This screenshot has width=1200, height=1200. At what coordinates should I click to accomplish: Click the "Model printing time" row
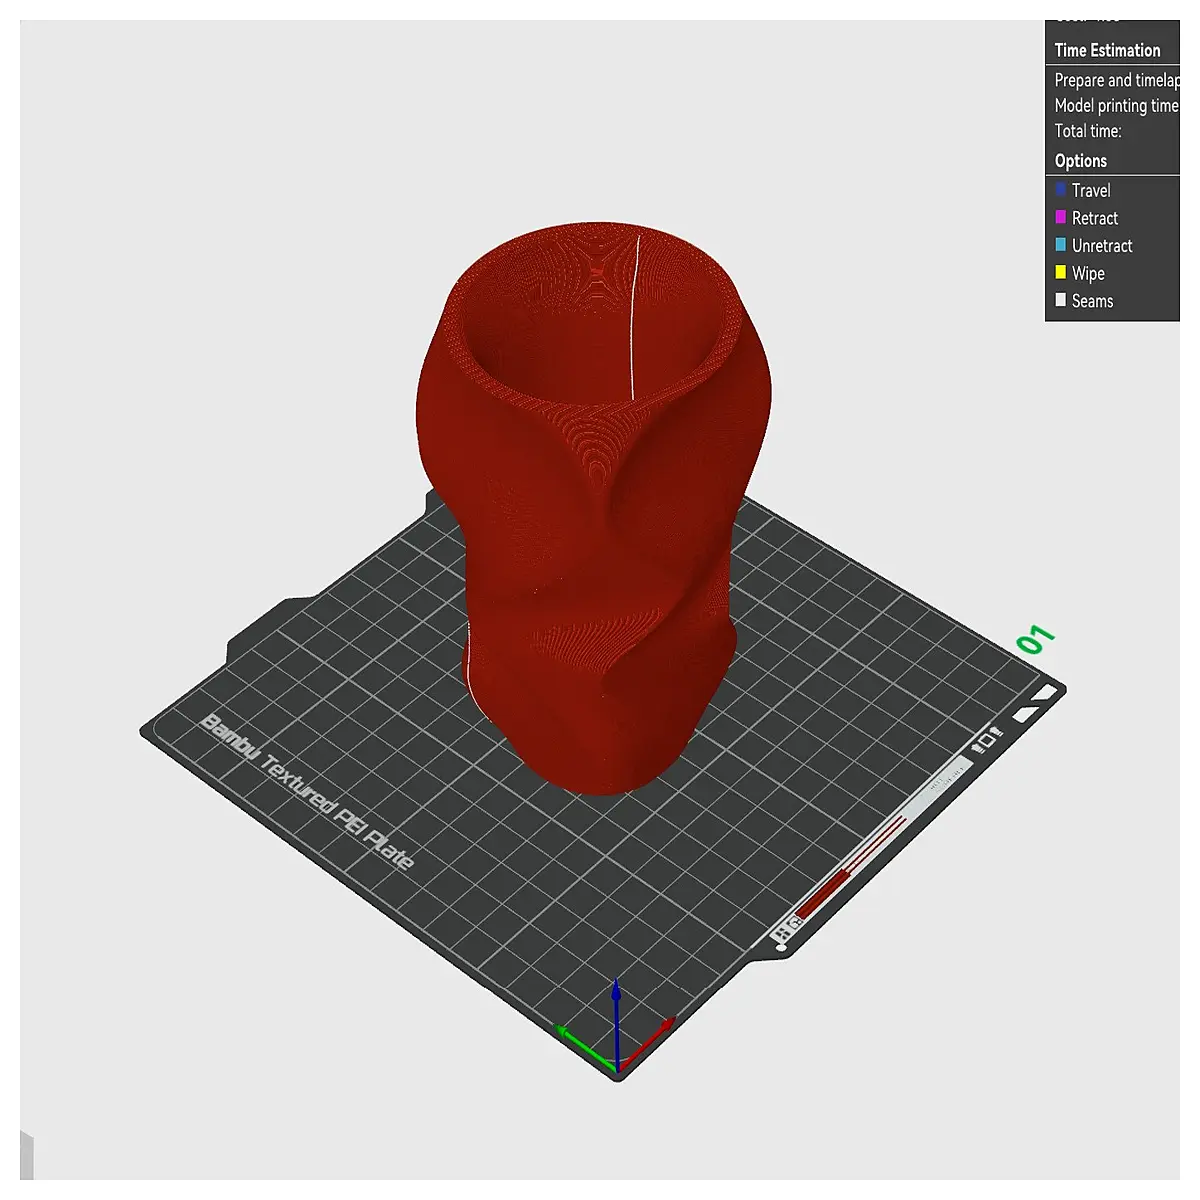(x=1116, y=105)
